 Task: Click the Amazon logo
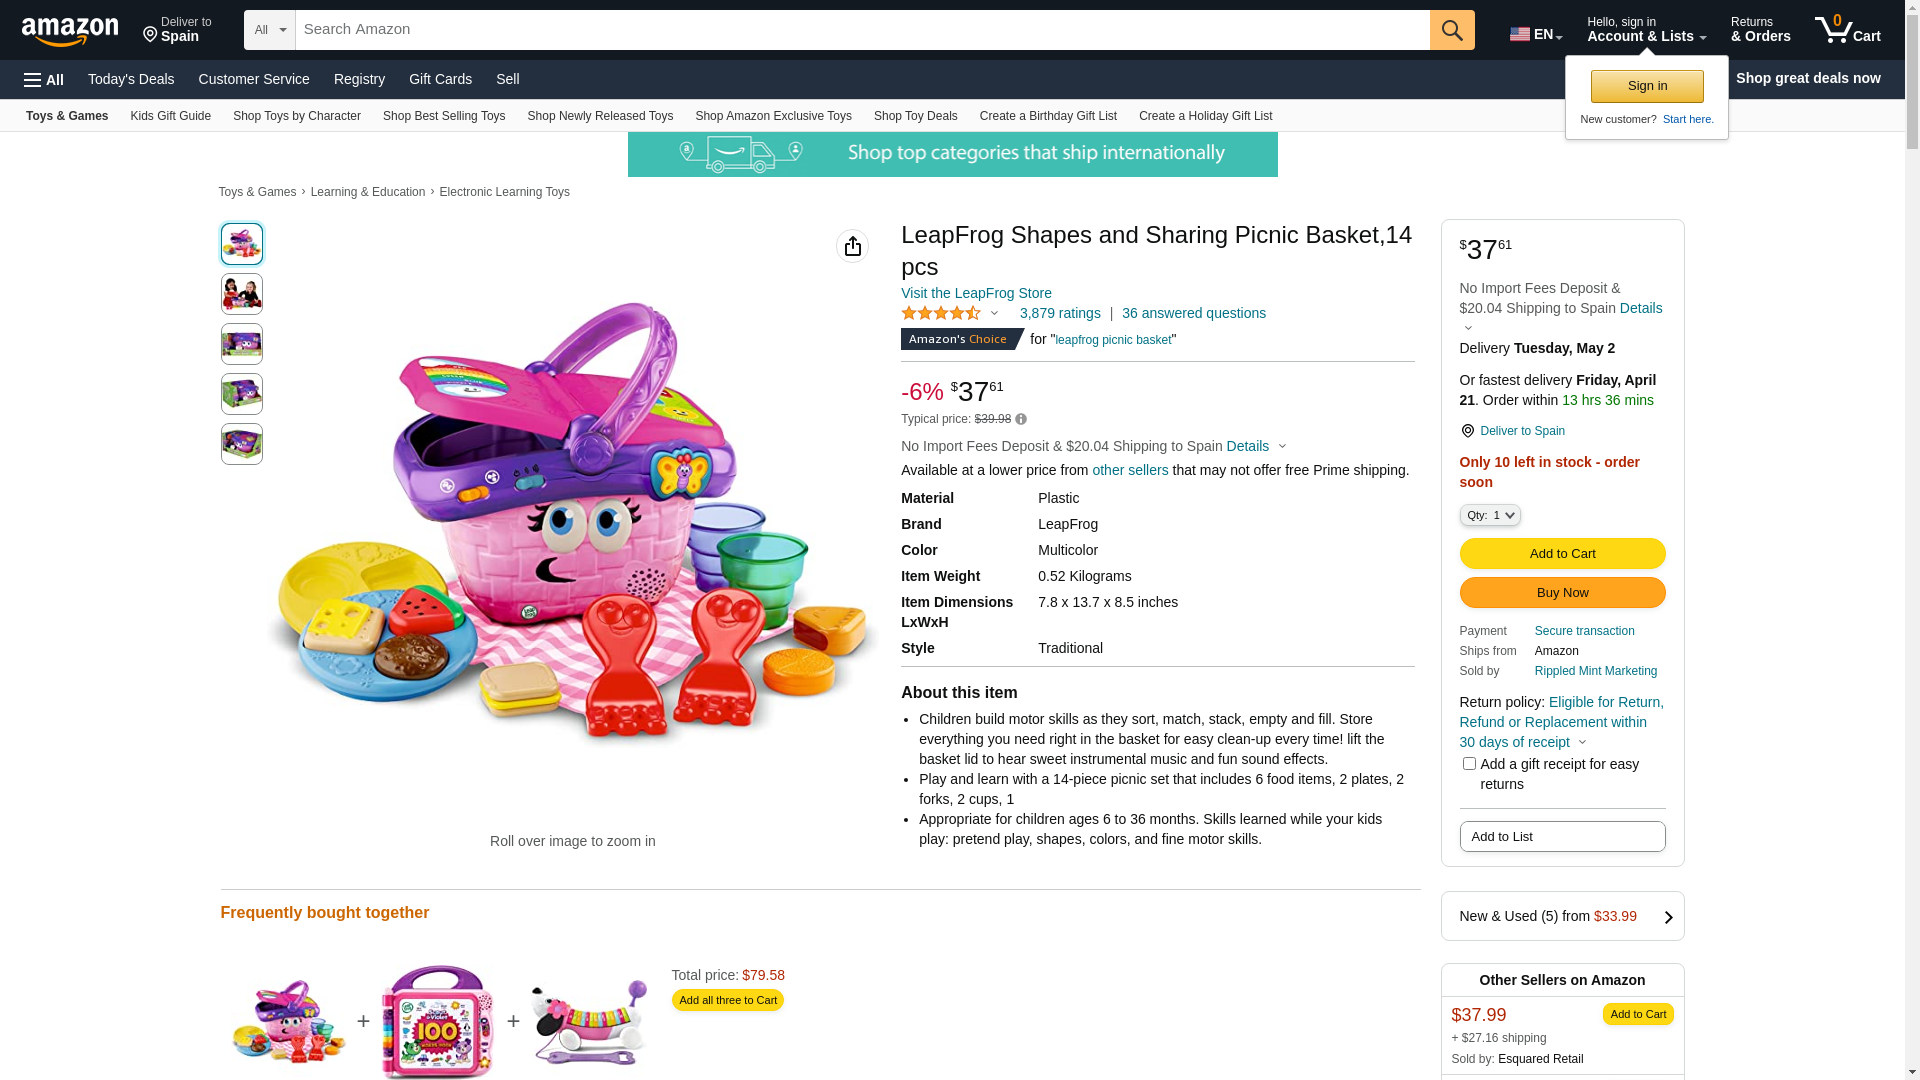70,32
